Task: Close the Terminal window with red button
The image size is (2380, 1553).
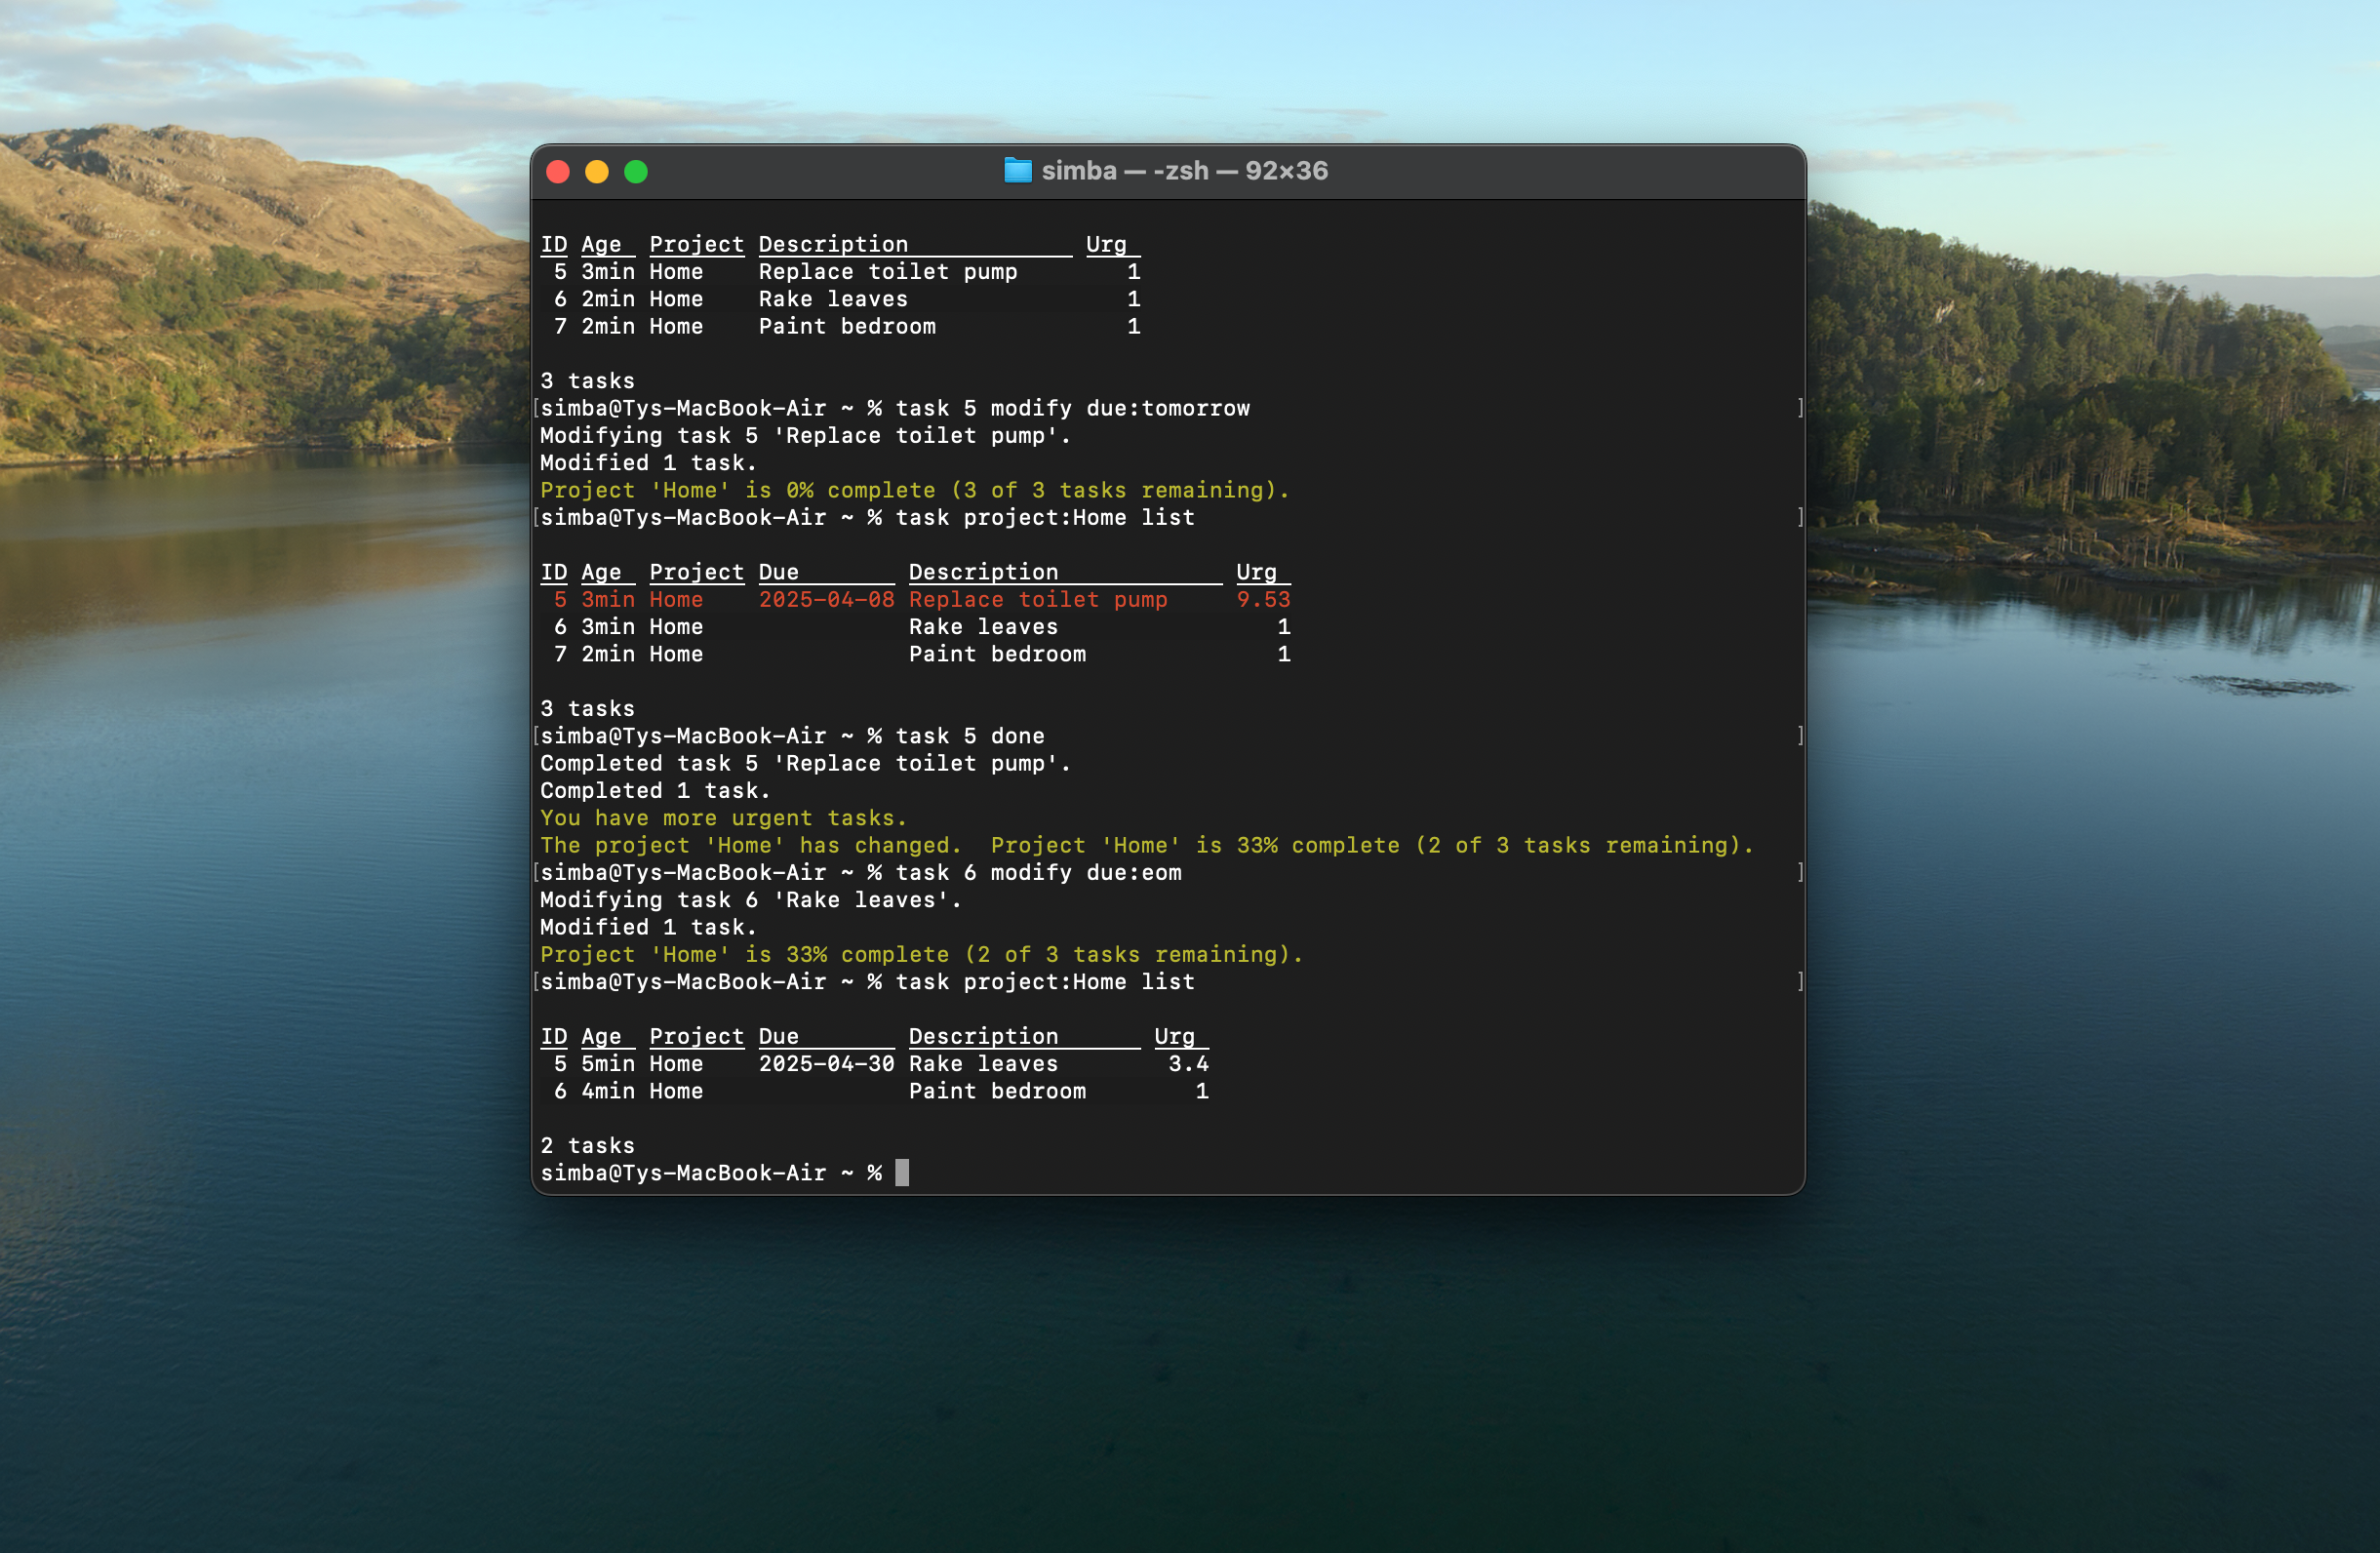Action: (558, 172)
